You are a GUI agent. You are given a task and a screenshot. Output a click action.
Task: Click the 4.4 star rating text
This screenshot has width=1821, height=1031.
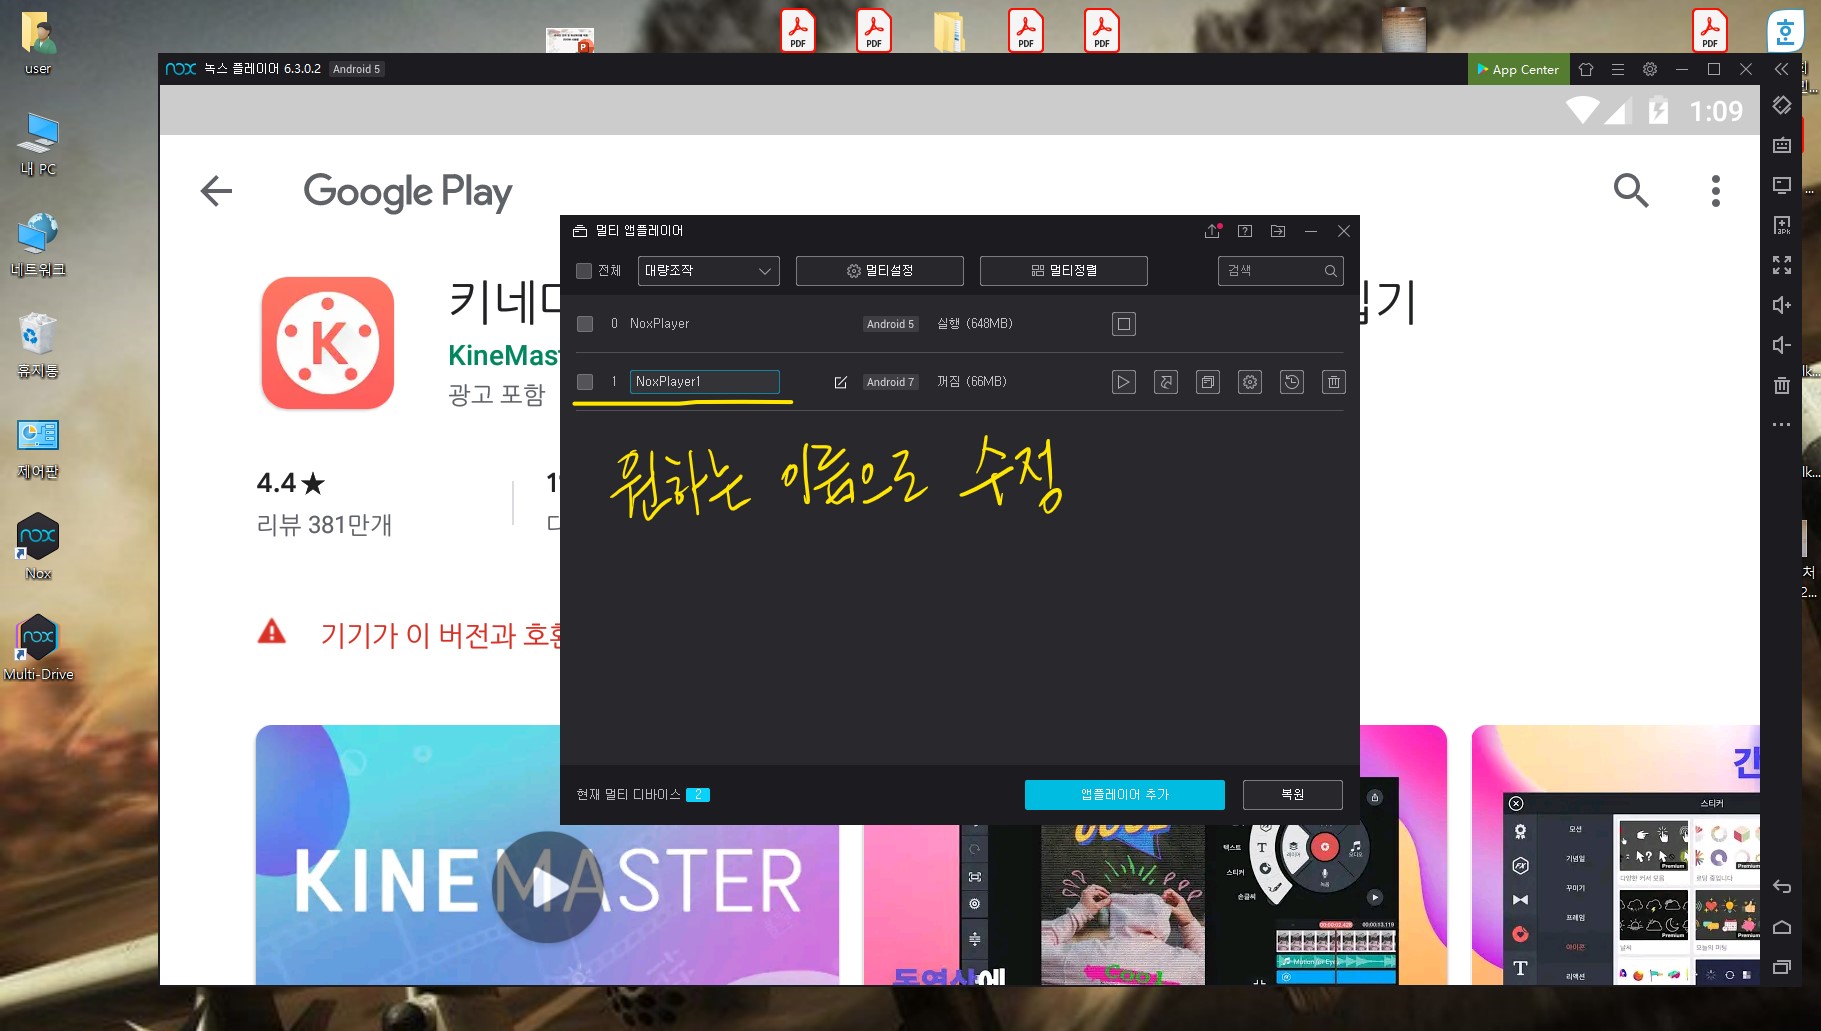click(291, 484)
